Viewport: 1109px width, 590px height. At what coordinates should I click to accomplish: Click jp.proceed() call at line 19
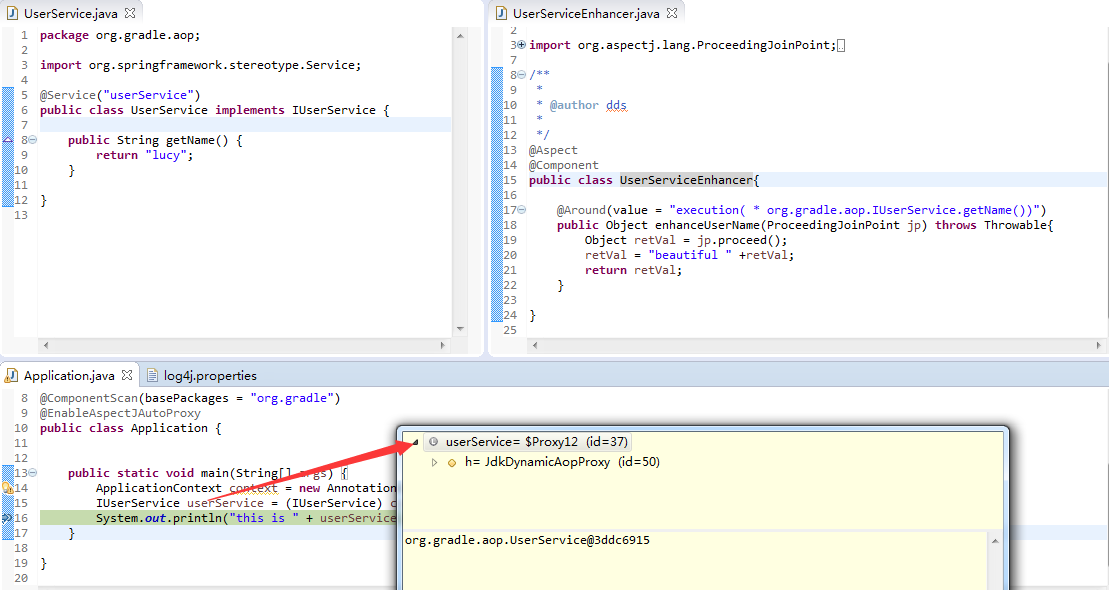[738, 240]
